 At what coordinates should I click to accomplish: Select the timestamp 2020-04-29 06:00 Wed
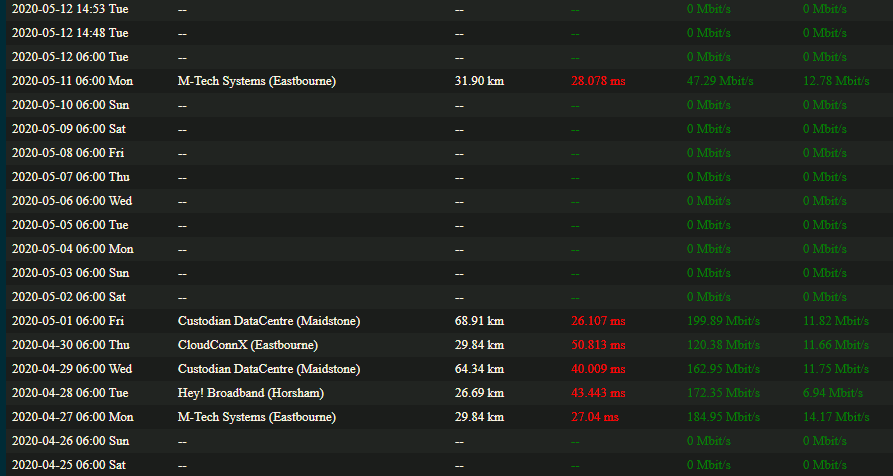click(72, 369)
